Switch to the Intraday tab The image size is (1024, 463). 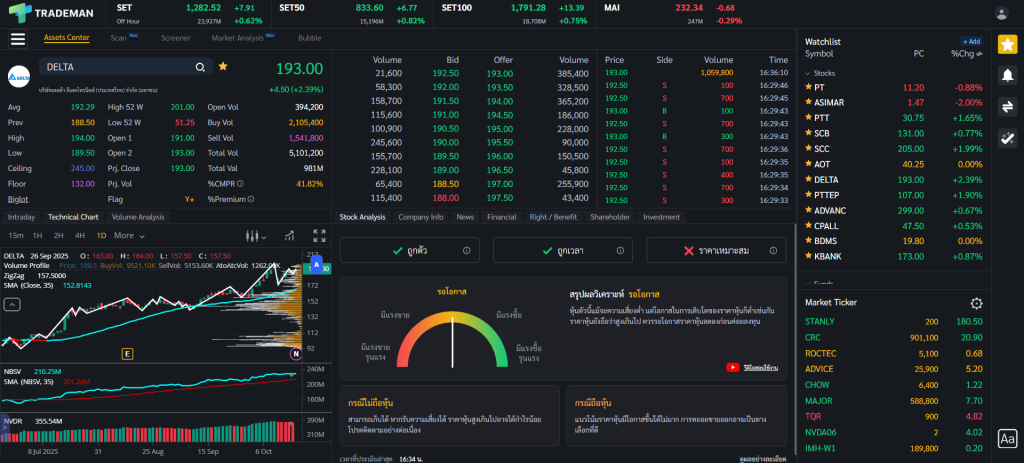coord(22,217)
